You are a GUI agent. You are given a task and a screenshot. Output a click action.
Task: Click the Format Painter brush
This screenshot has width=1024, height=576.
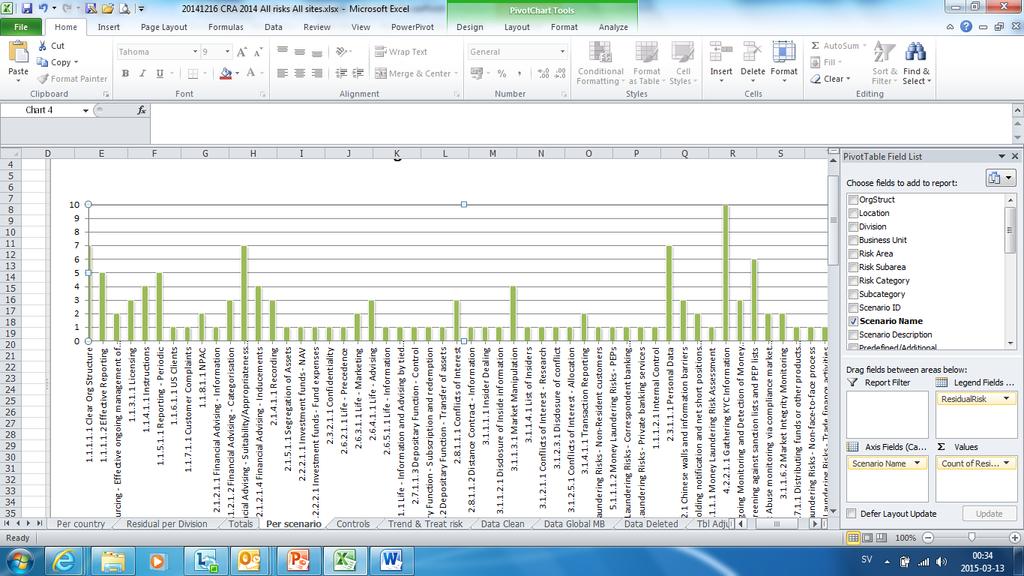(x=42, y=78)
